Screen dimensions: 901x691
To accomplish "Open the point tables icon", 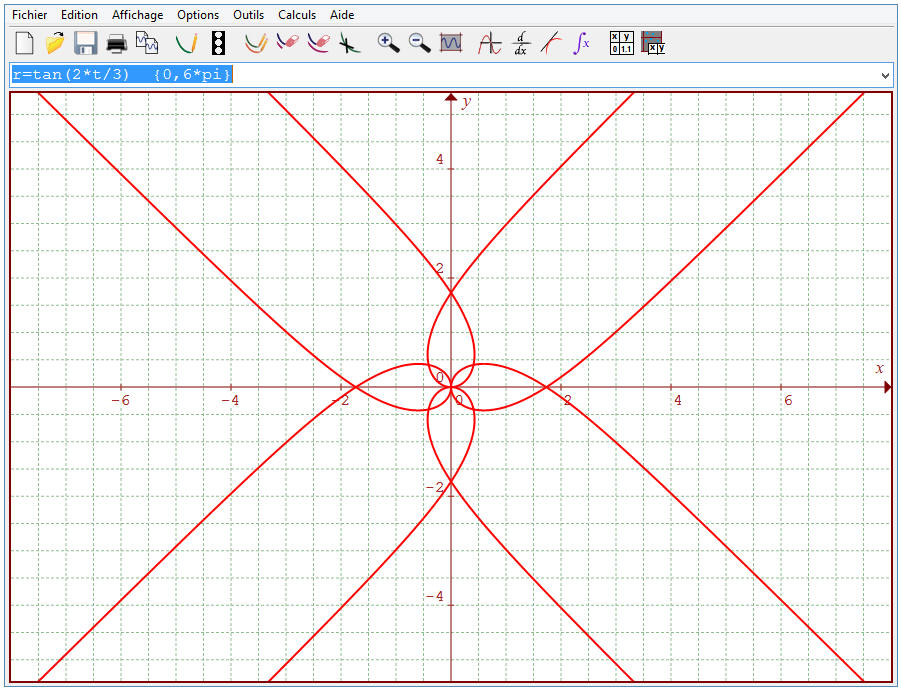I will tap(622, 43).
